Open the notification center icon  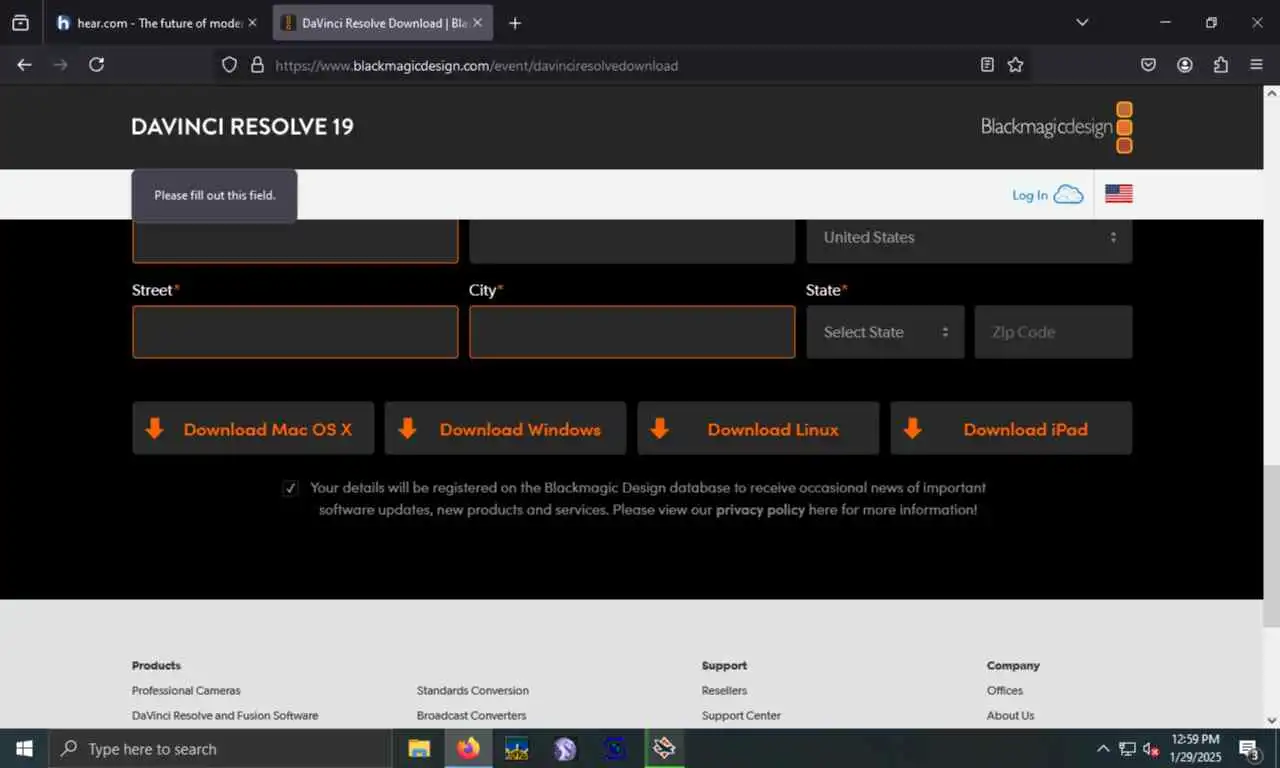1250,748
